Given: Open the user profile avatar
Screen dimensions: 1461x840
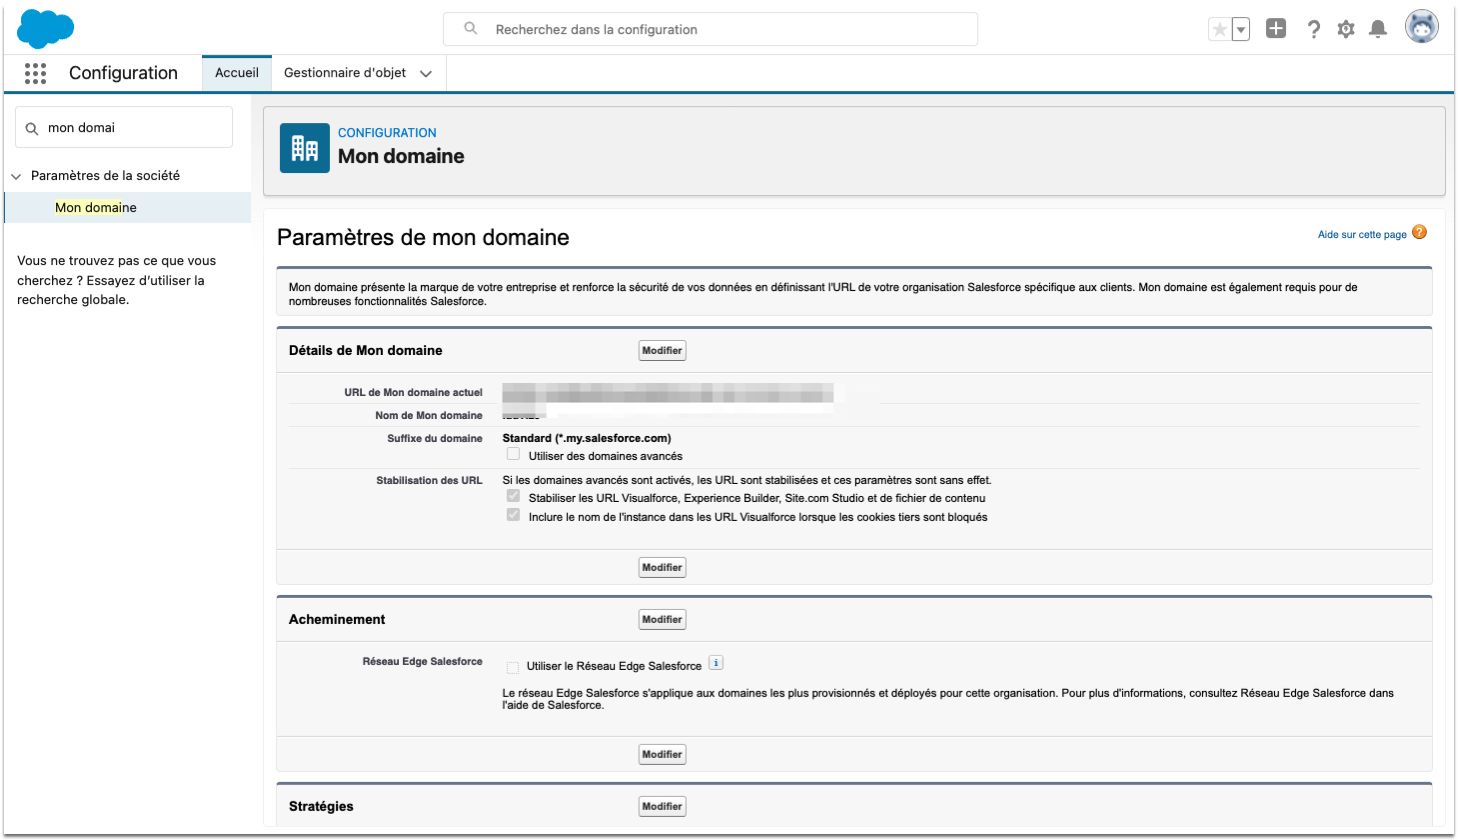Looking at the screenshot, I should pos(1421,28).
